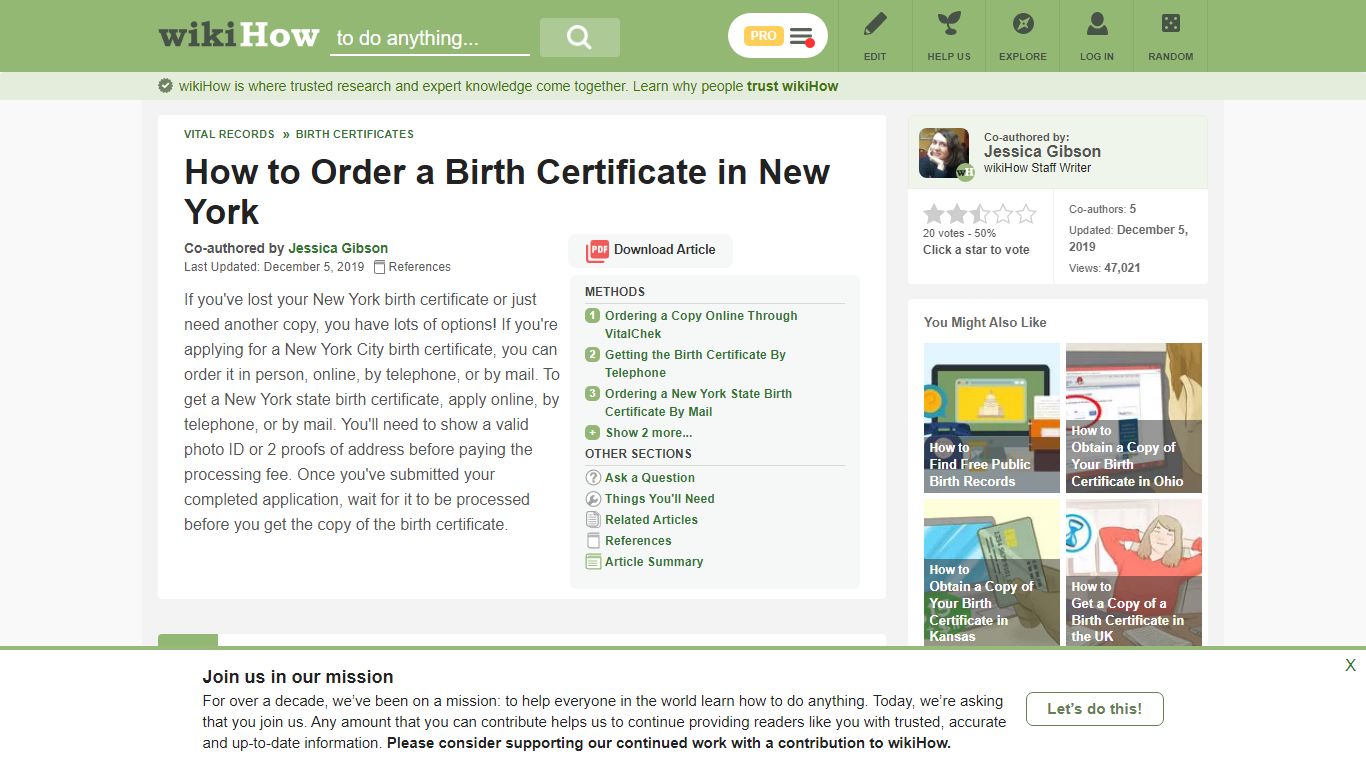The height and width of the screenshot is (768, 1366).
Task: Click the green trust checkmark icon
Action: pyautogui.click(x=165, y=86)
